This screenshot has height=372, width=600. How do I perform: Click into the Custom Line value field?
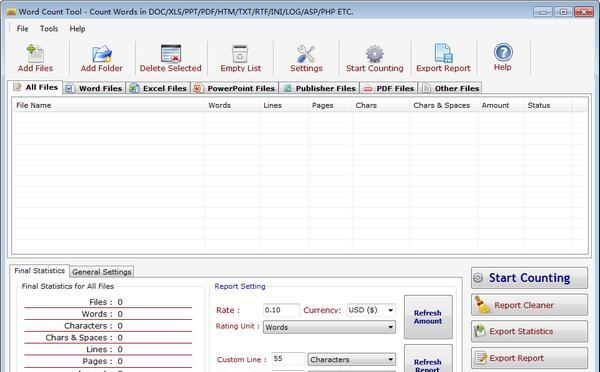288,359
